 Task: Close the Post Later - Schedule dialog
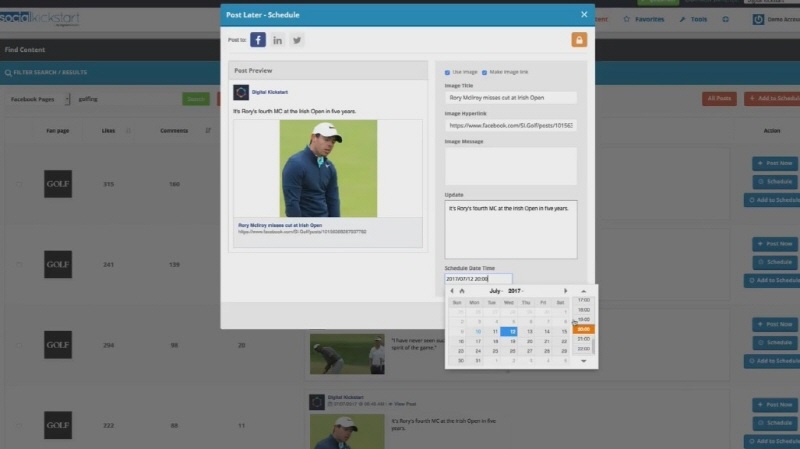(584, 14)
